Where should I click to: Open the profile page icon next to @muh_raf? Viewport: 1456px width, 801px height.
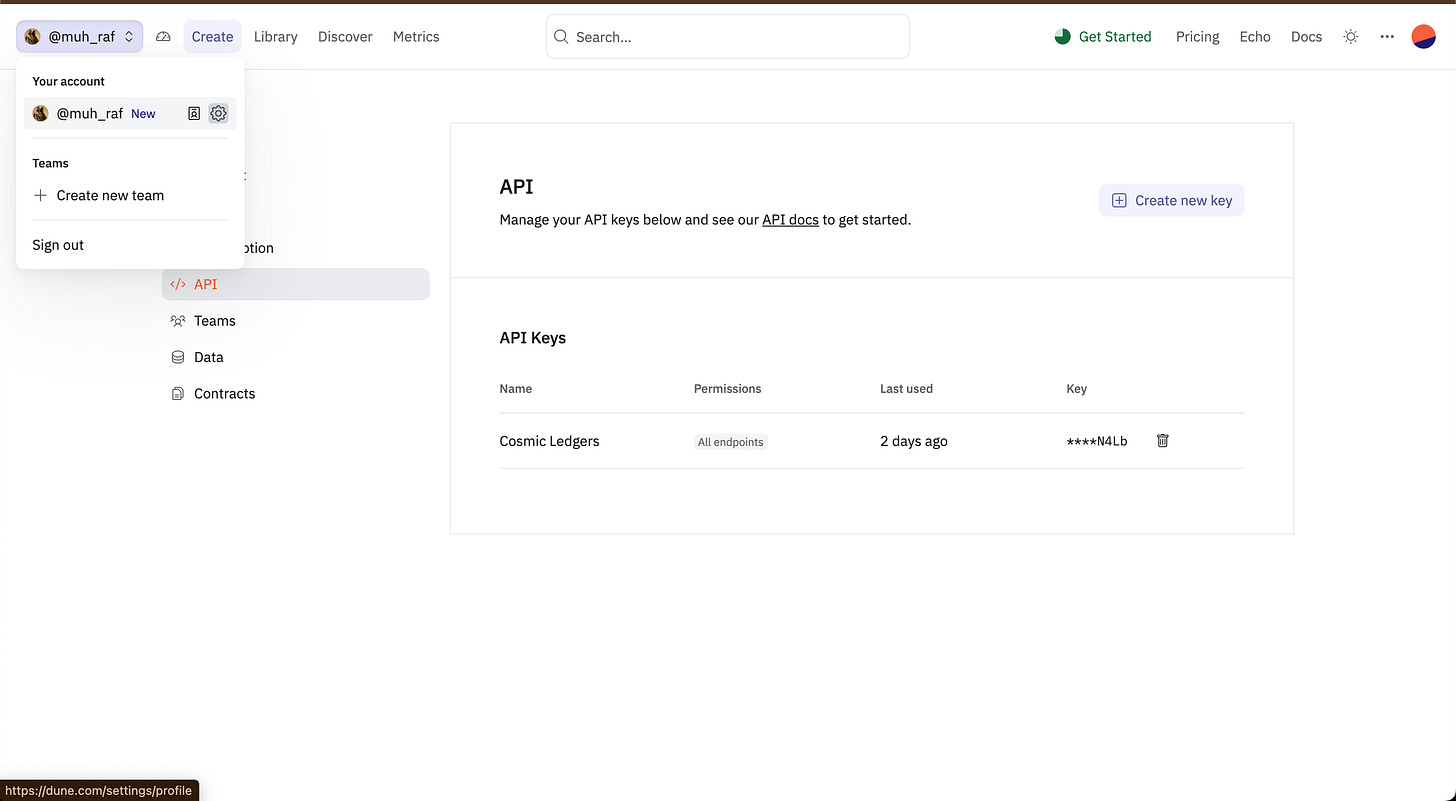coord(194,114)
